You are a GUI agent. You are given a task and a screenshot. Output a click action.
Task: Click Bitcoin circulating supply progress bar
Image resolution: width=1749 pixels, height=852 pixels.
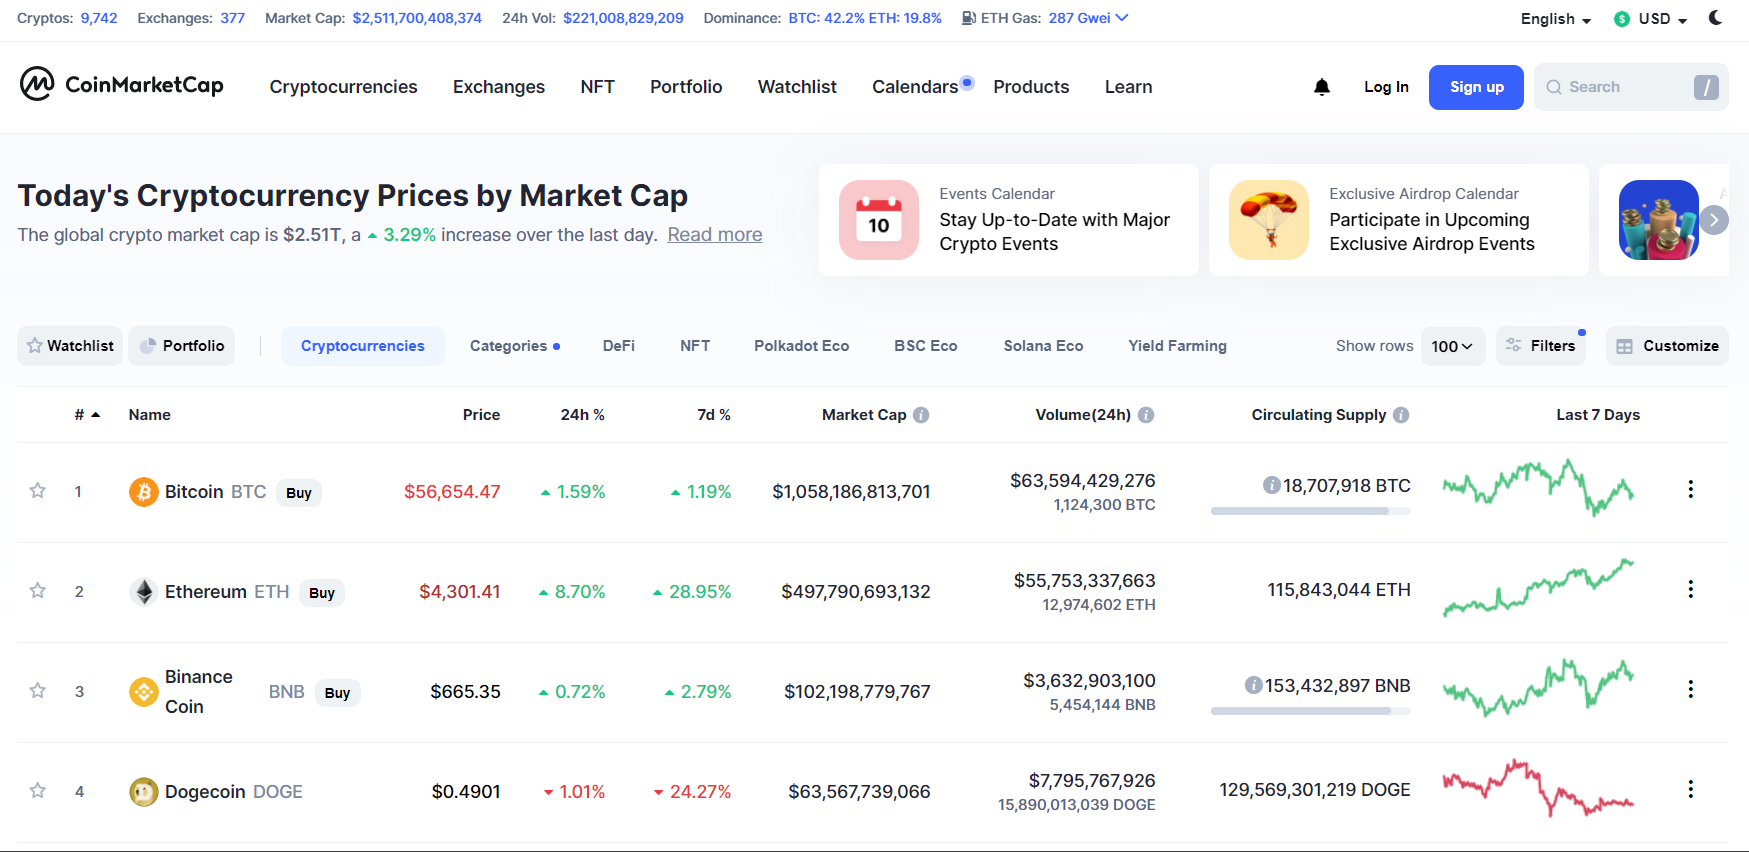1311,511
